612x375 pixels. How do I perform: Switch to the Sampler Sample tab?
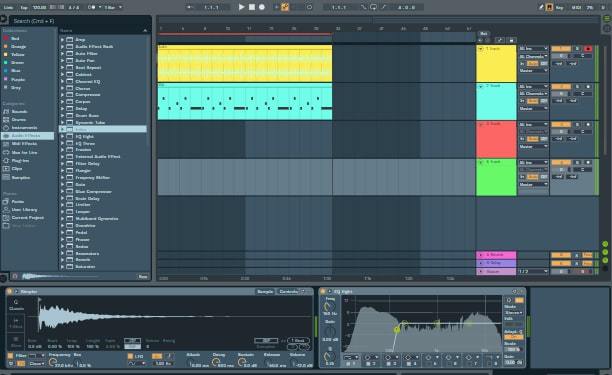point(265,291)
